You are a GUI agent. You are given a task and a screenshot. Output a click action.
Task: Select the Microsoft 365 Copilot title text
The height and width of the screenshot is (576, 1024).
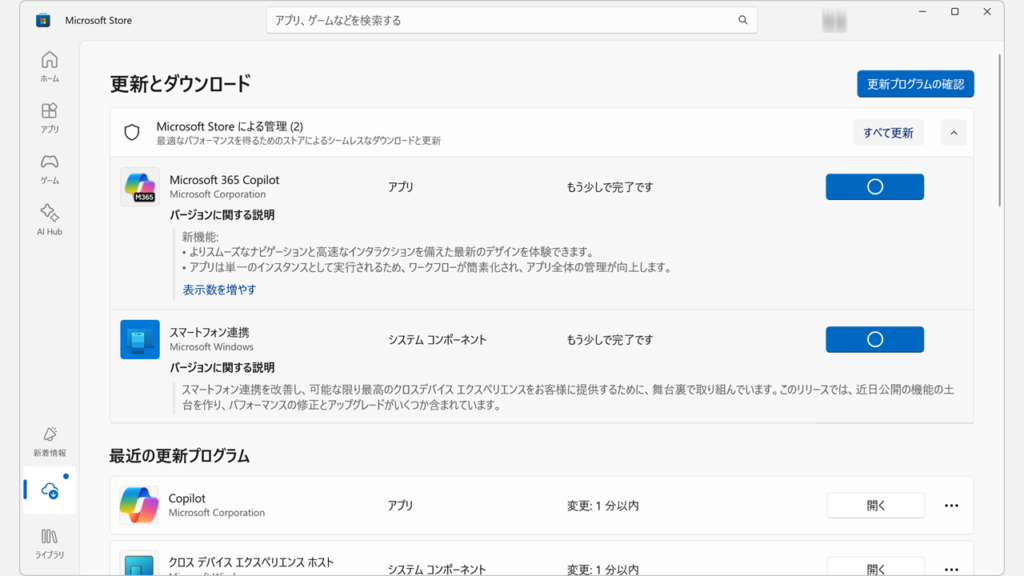coord(224,180)
